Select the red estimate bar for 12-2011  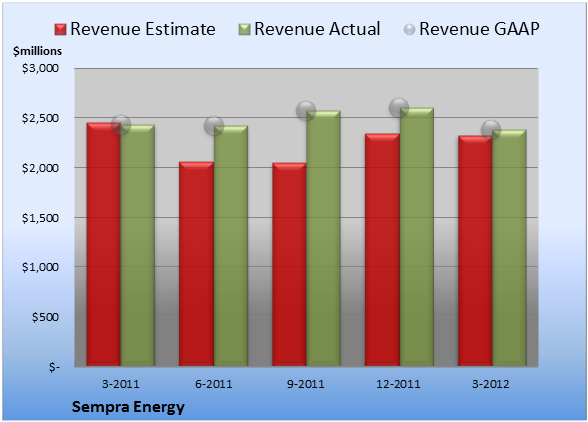tap(382, 249)
